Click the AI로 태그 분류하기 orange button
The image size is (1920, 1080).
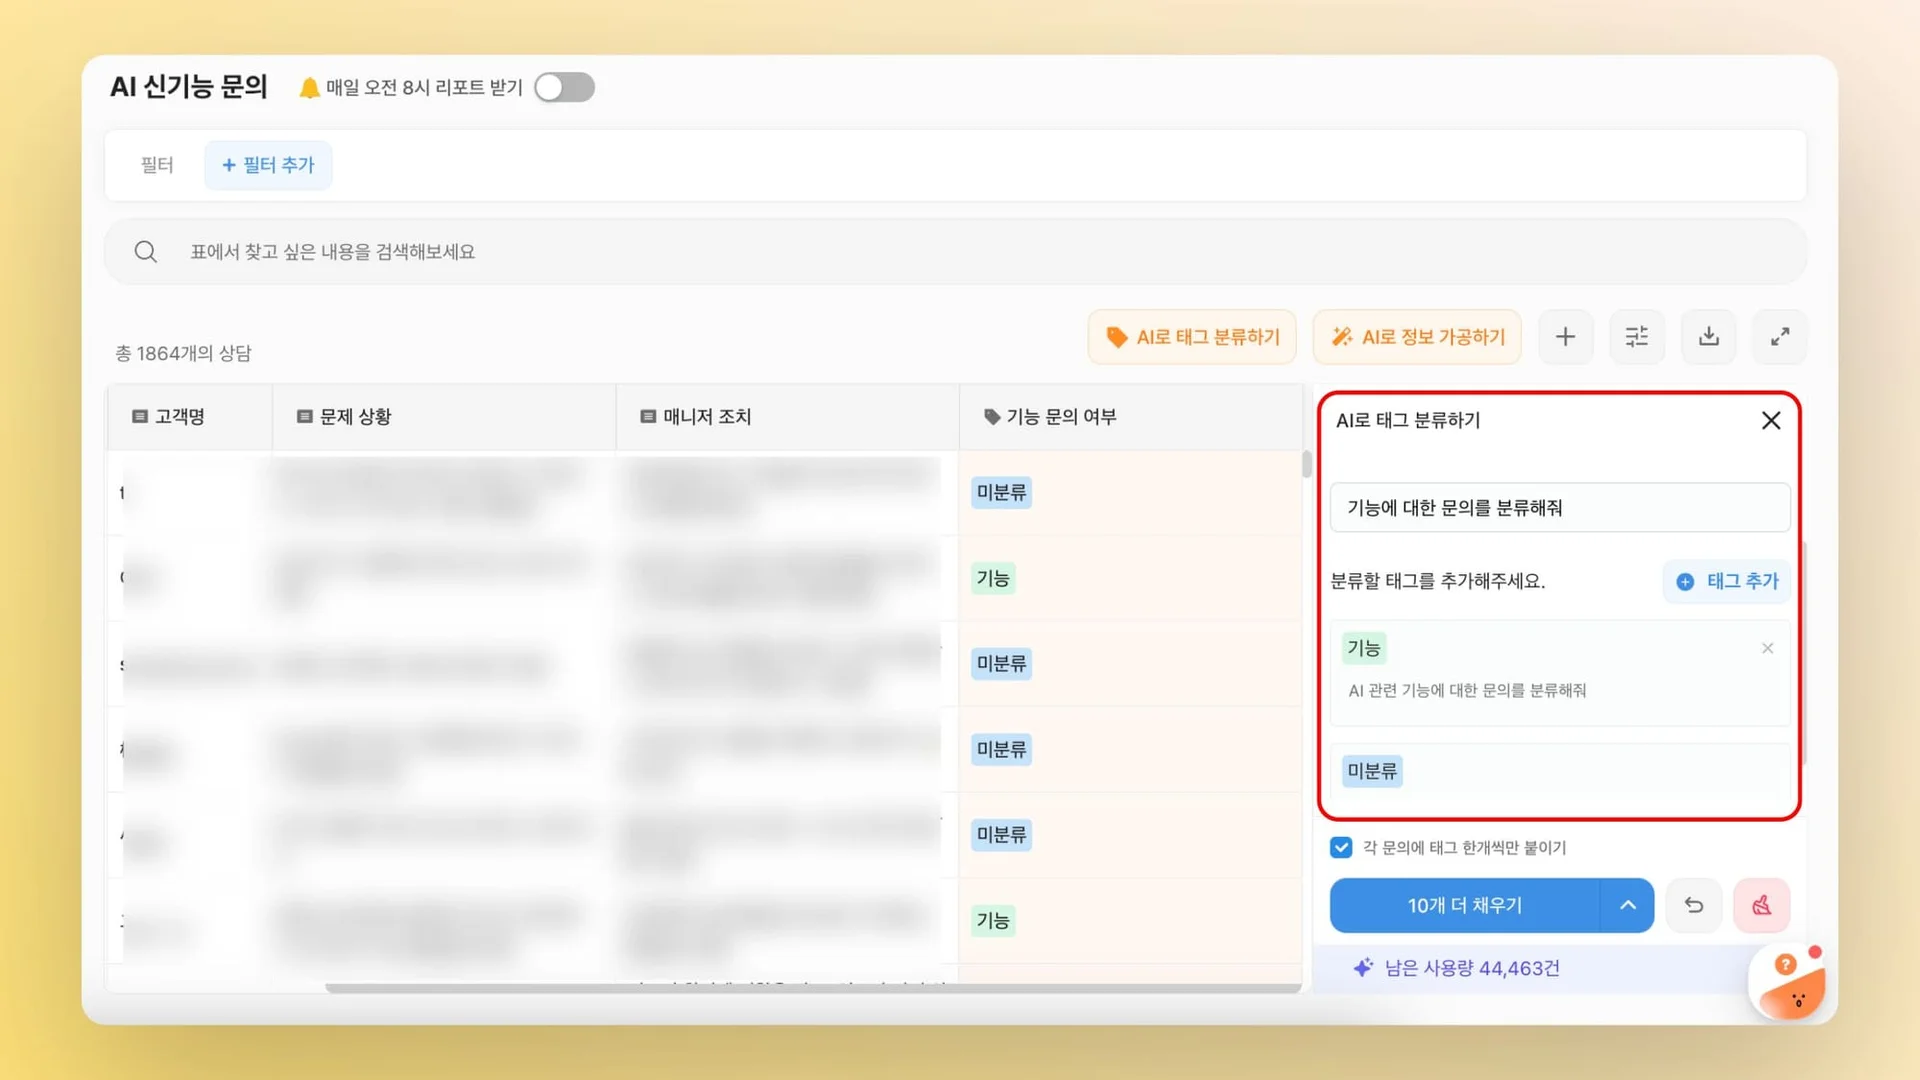coord(1192,337)
